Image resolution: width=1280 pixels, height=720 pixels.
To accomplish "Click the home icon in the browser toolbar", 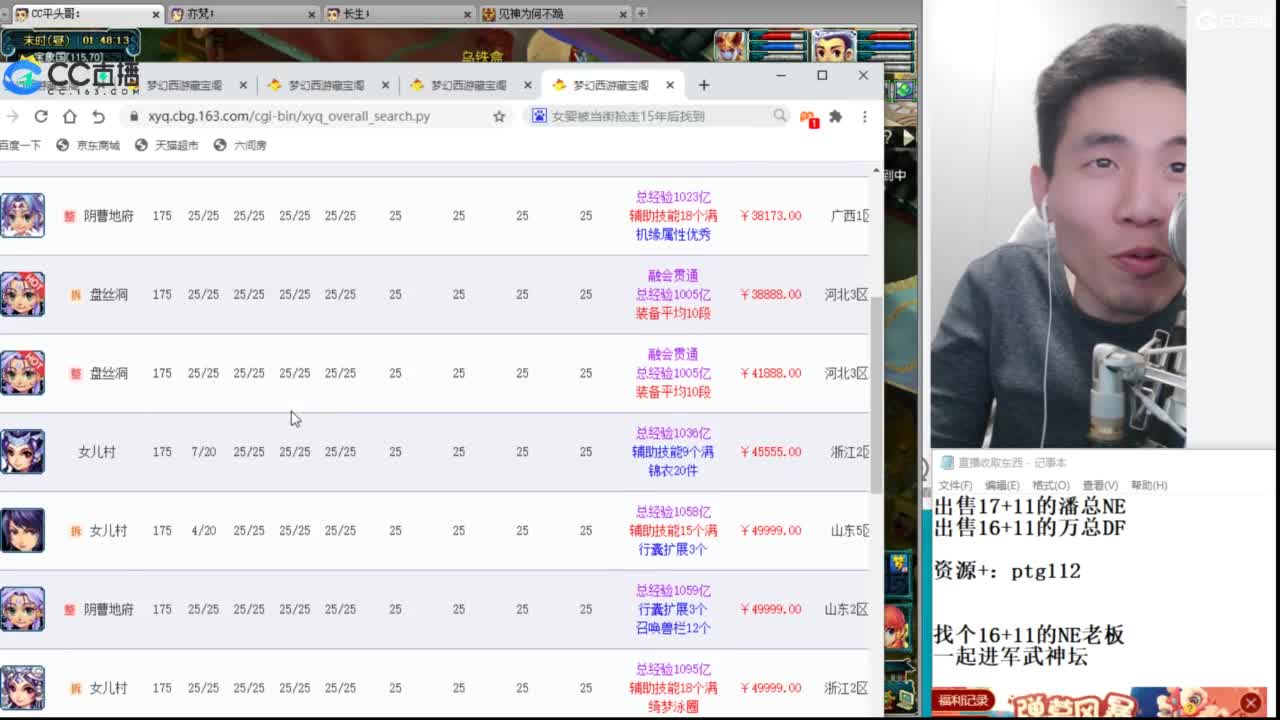I will [x=68, y=117].
